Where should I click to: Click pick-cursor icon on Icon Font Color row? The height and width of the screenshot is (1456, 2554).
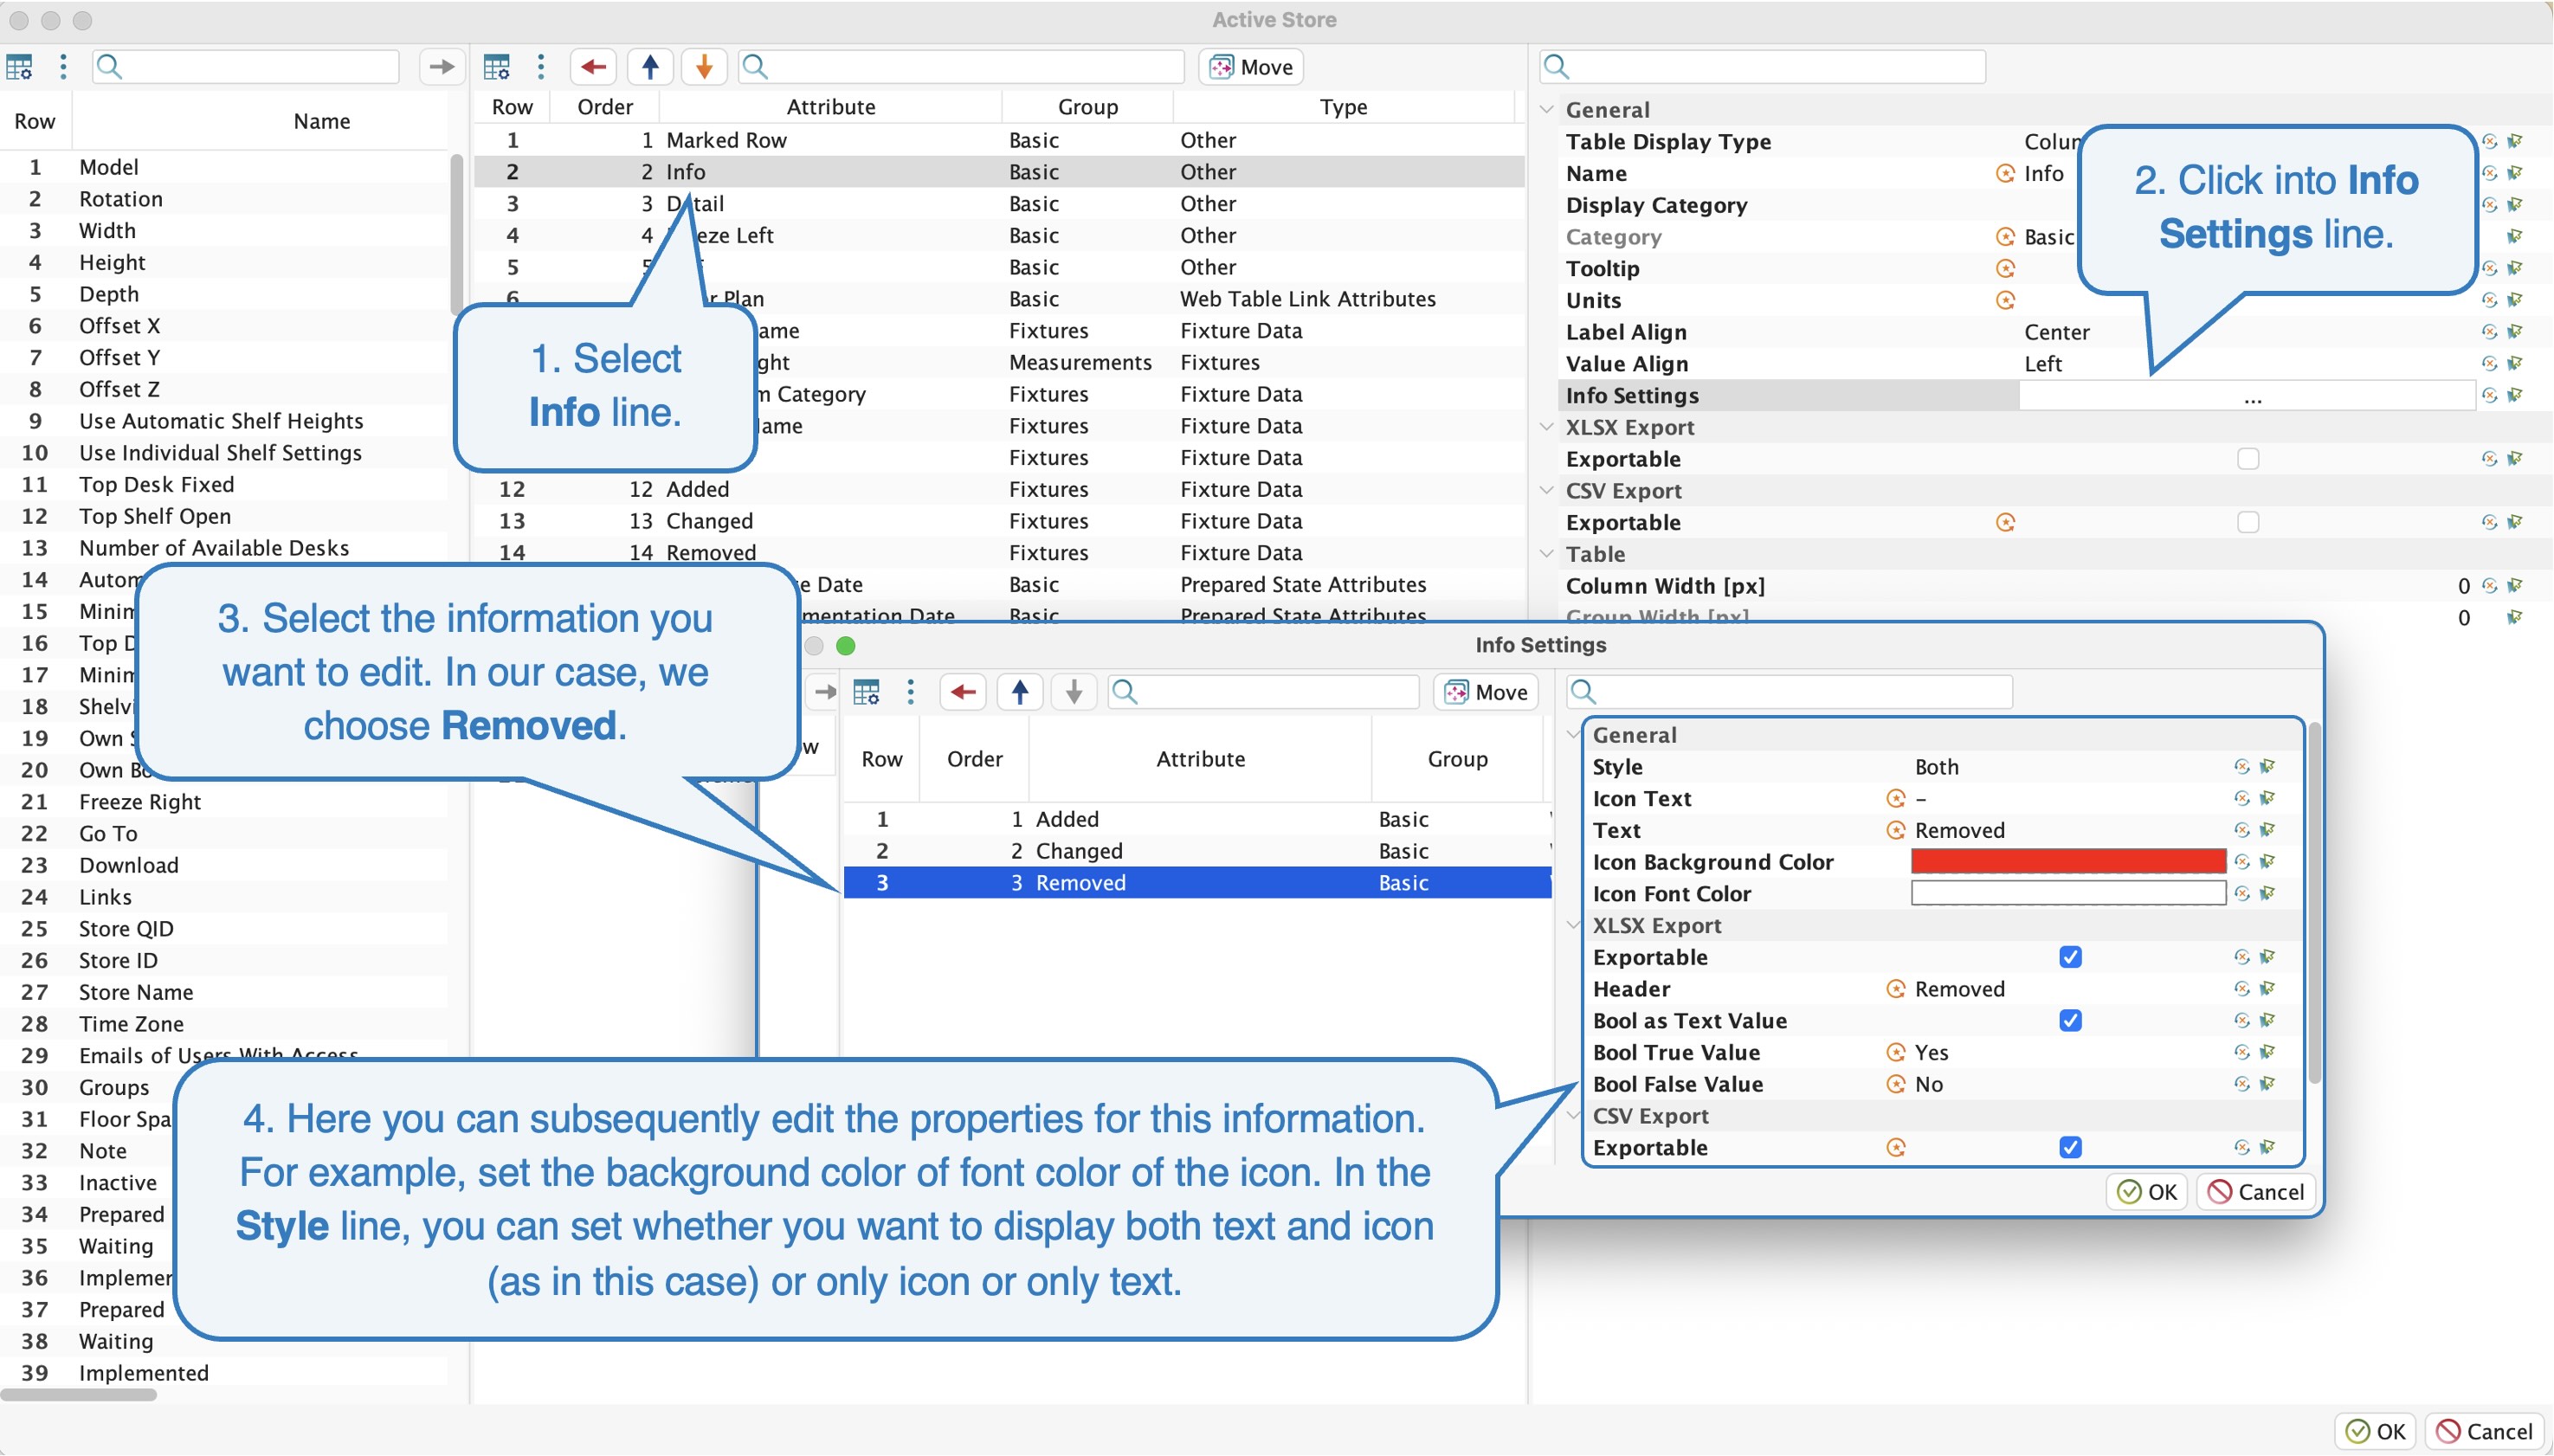[2268, 894]
